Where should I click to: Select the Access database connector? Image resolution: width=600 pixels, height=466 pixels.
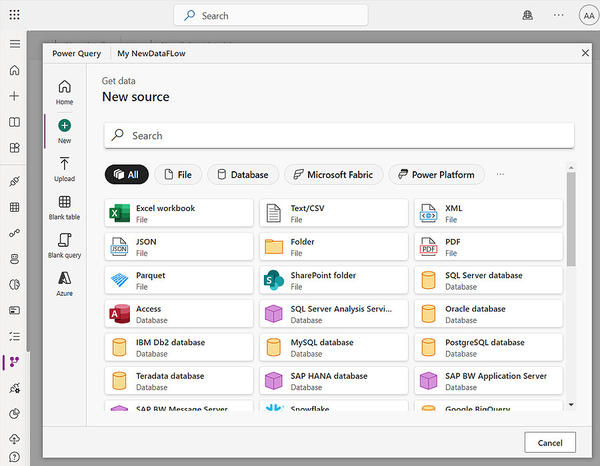coord(179,314)
